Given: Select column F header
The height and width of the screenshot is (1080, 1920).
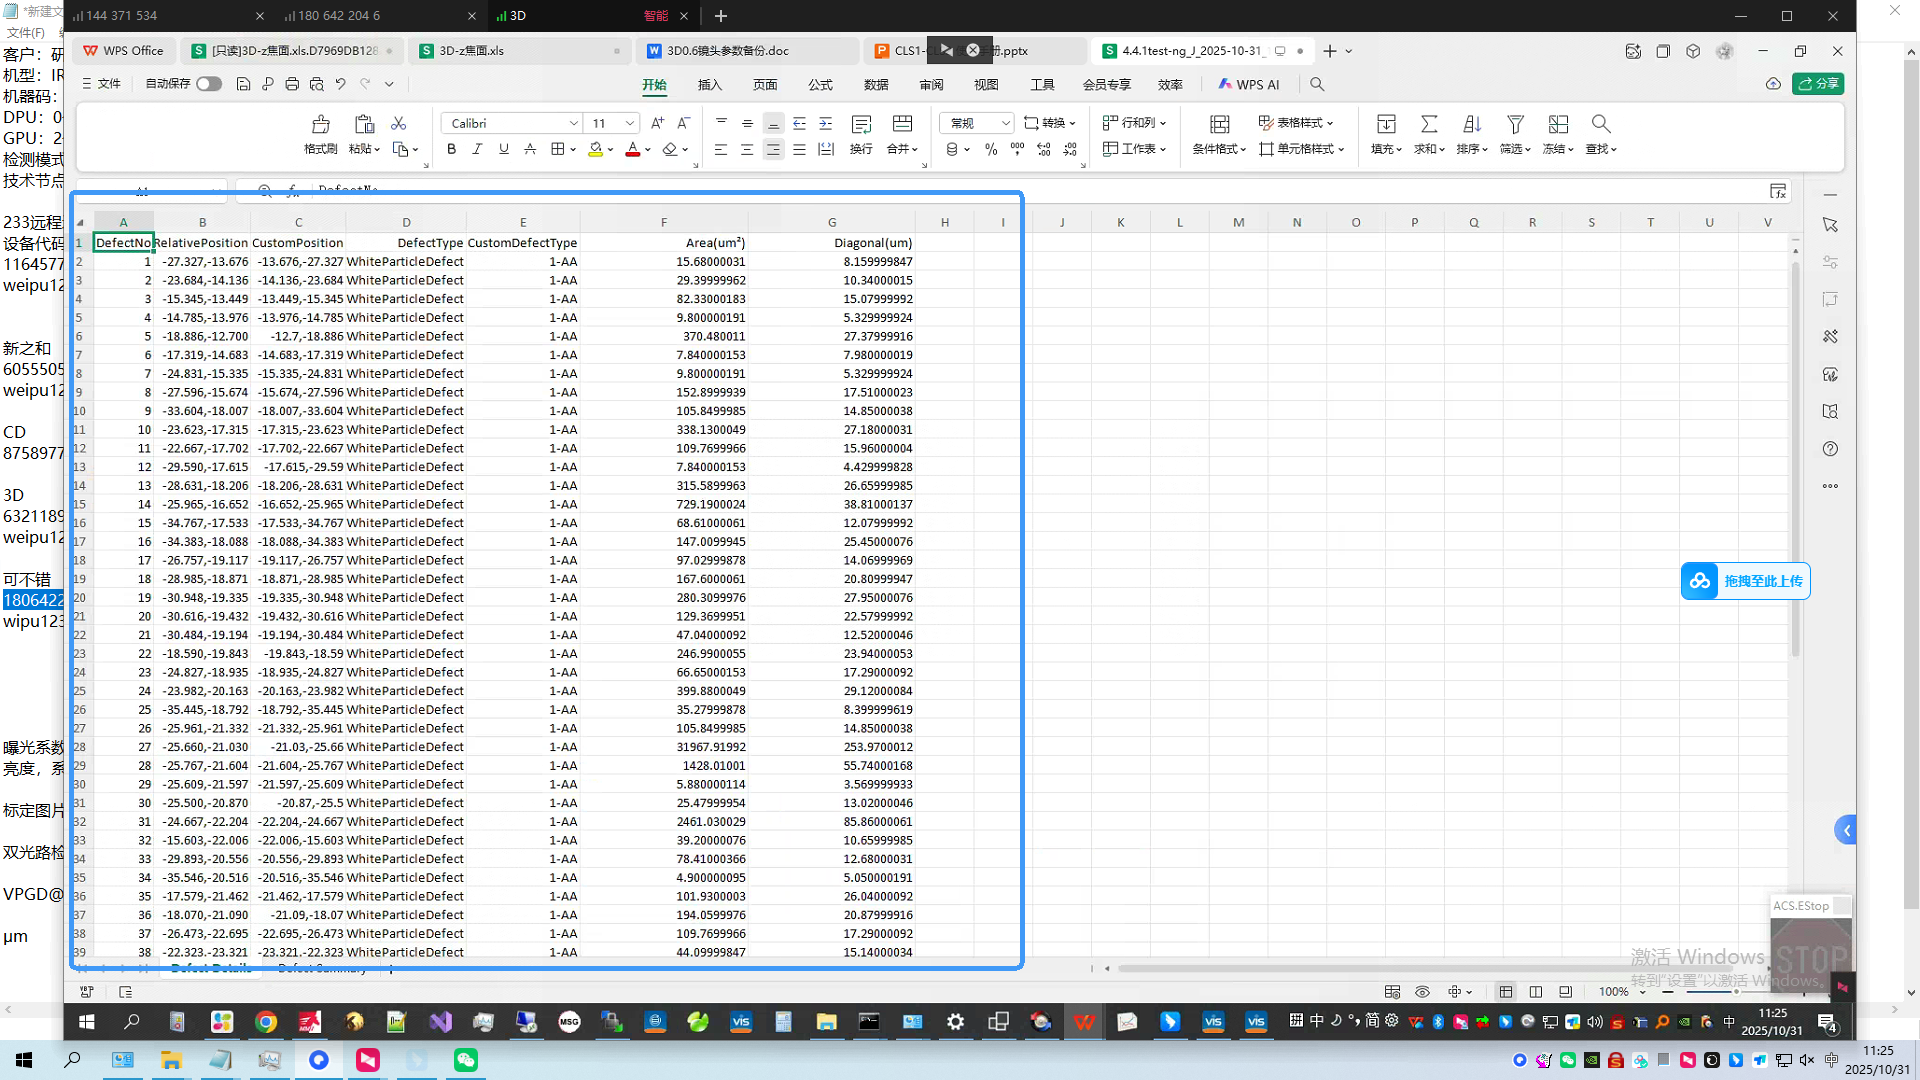Looking at the screenshot, I should point(663,222).
